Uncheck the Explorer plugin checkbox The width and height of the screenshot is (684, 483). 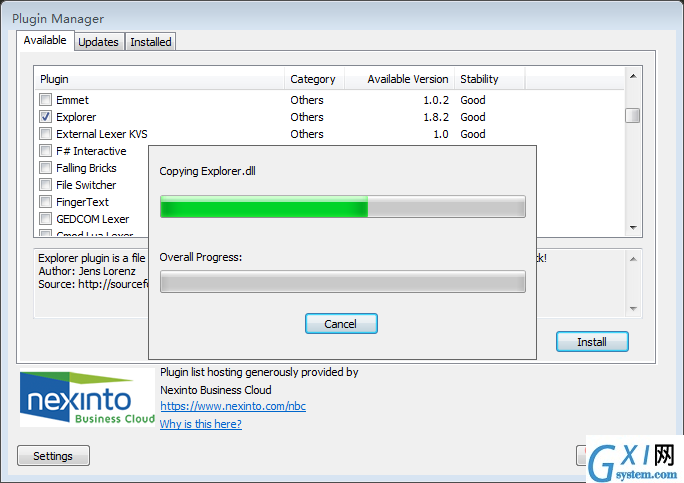45,117
